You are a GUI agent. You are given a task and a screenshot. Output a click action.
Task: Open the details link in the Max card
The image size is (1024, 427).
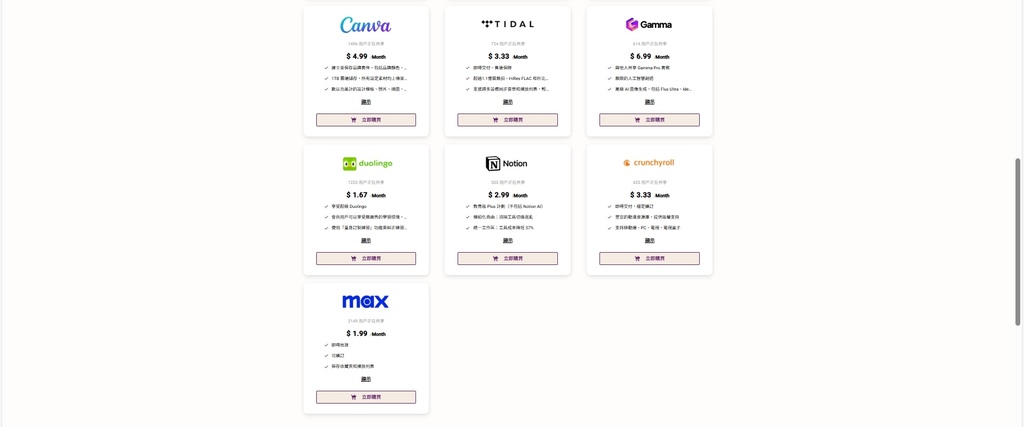tap(366, 379)
